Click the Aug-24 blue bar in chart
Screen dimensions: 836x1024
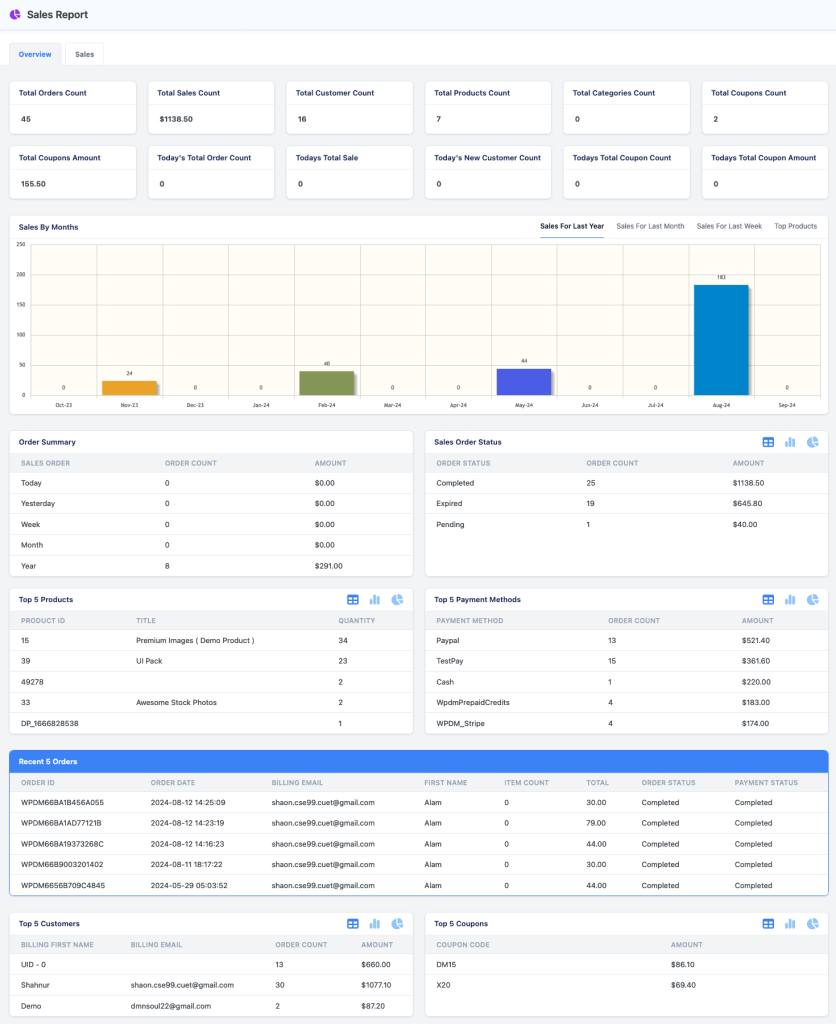click(721, 340)
